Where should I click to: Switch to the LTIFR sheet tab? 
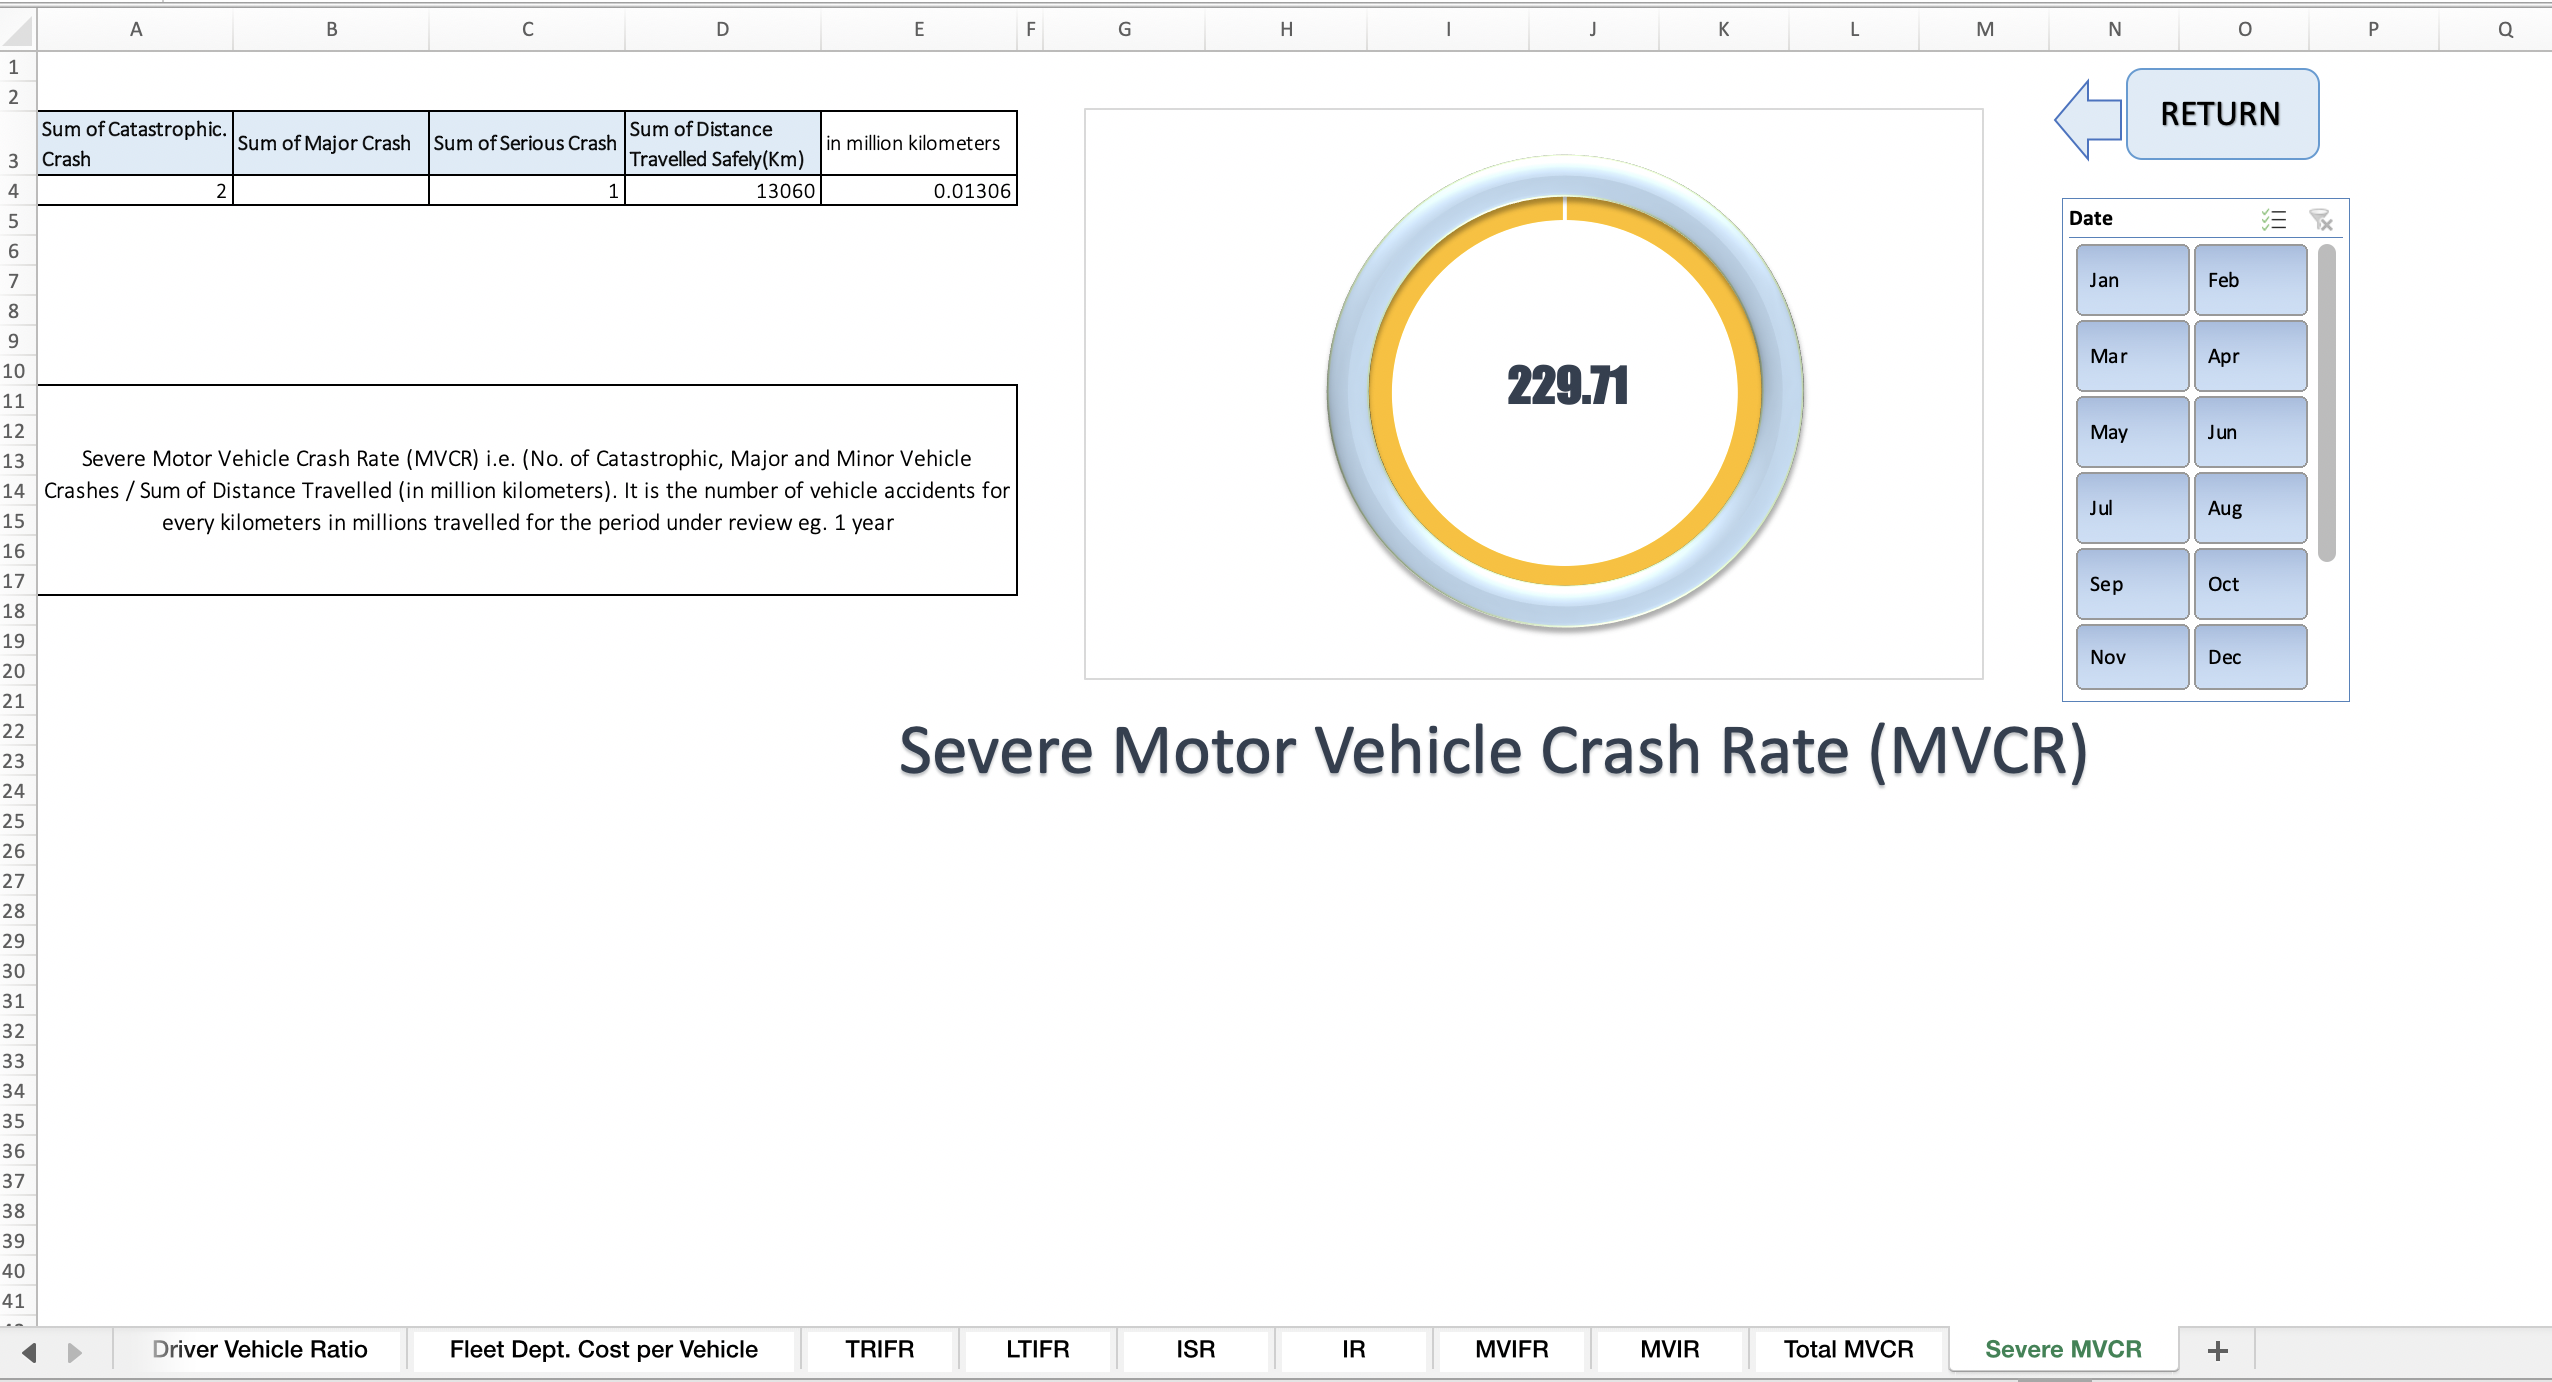tap(1038, 1349)
